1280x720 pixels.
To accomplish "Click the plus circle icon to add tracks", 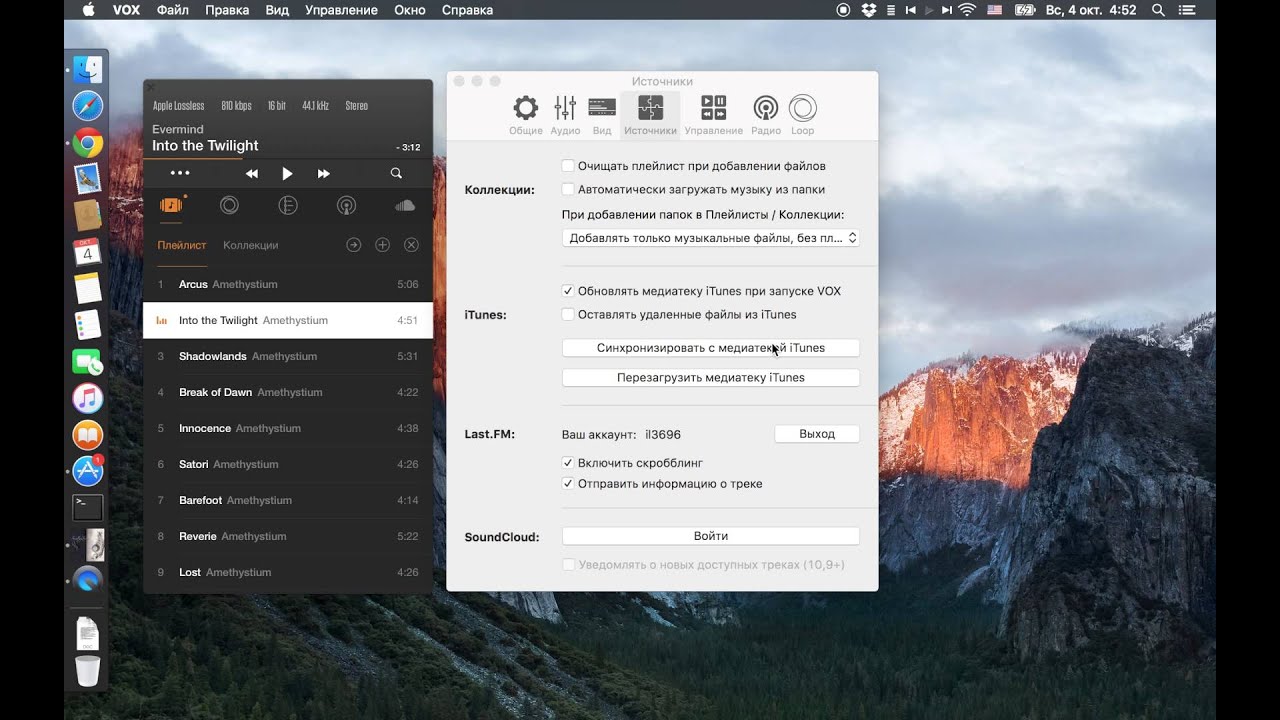I will pos(382,245).
